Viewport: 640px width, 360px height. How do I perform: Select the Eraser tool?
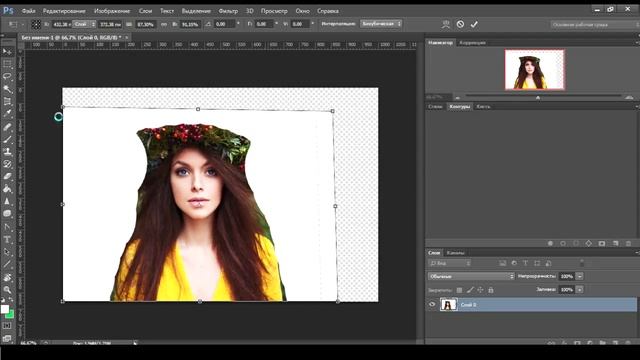pos(7,177)
